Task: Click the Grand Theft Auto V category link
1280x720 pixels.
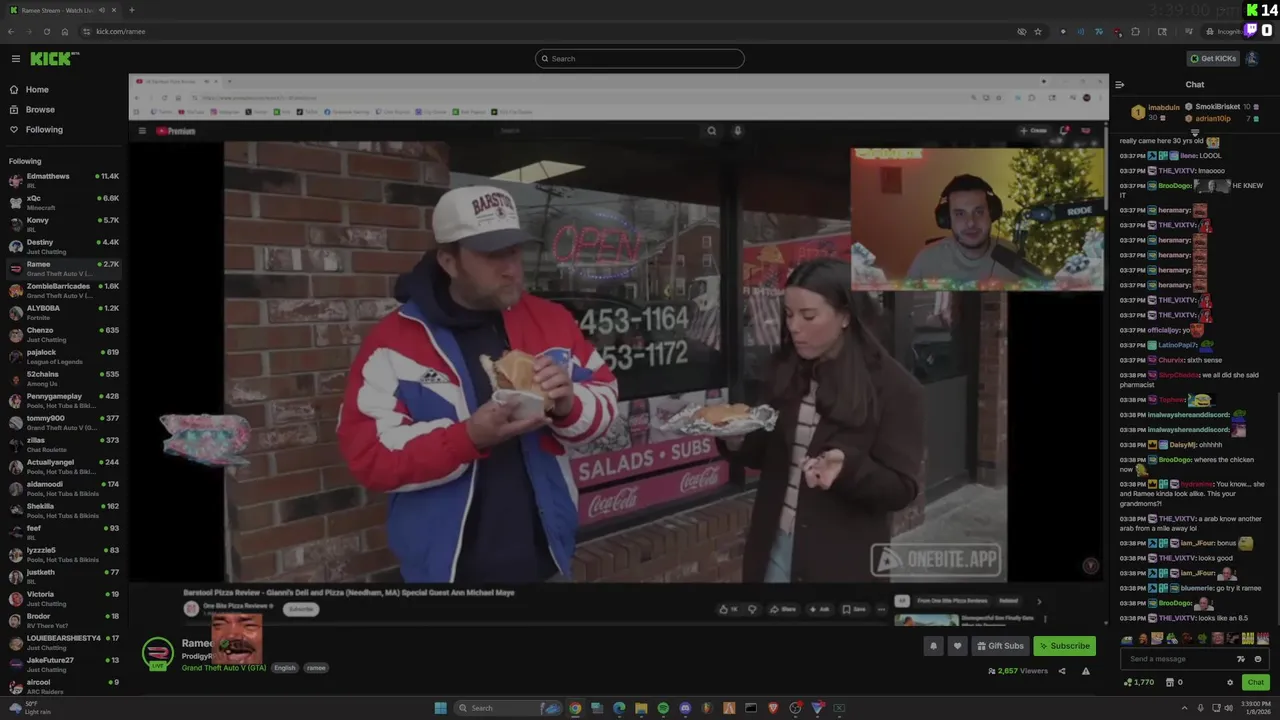Action: [224, 668]
